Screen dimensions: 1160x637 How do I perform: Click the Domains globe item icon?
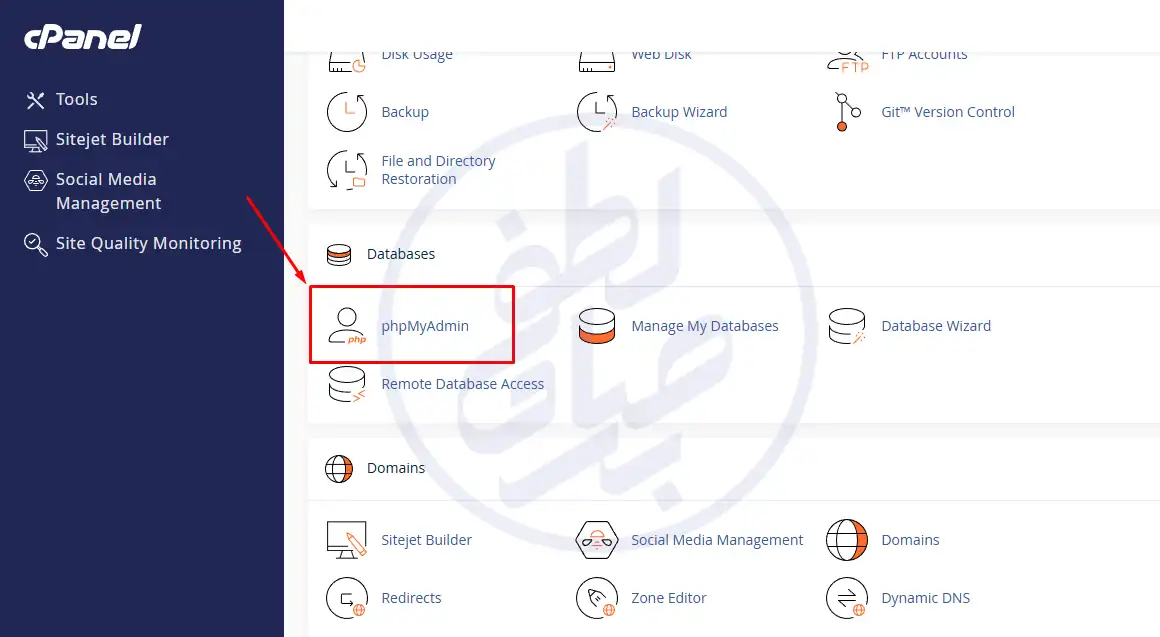tap(847, 539)
